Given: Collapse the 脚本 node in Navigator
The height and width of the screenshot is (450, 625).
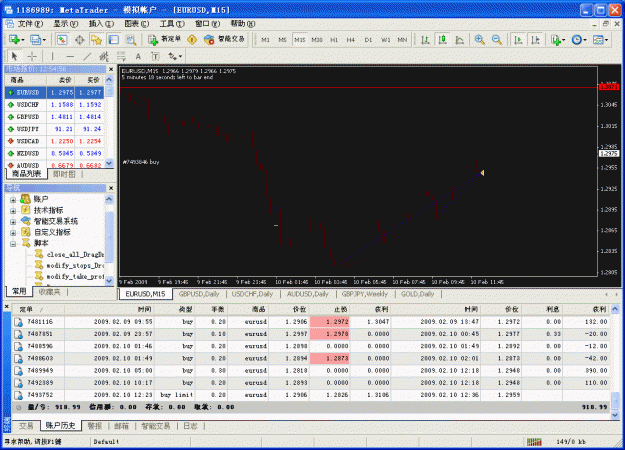Looking at the screenshot, I should pos(13,244).
